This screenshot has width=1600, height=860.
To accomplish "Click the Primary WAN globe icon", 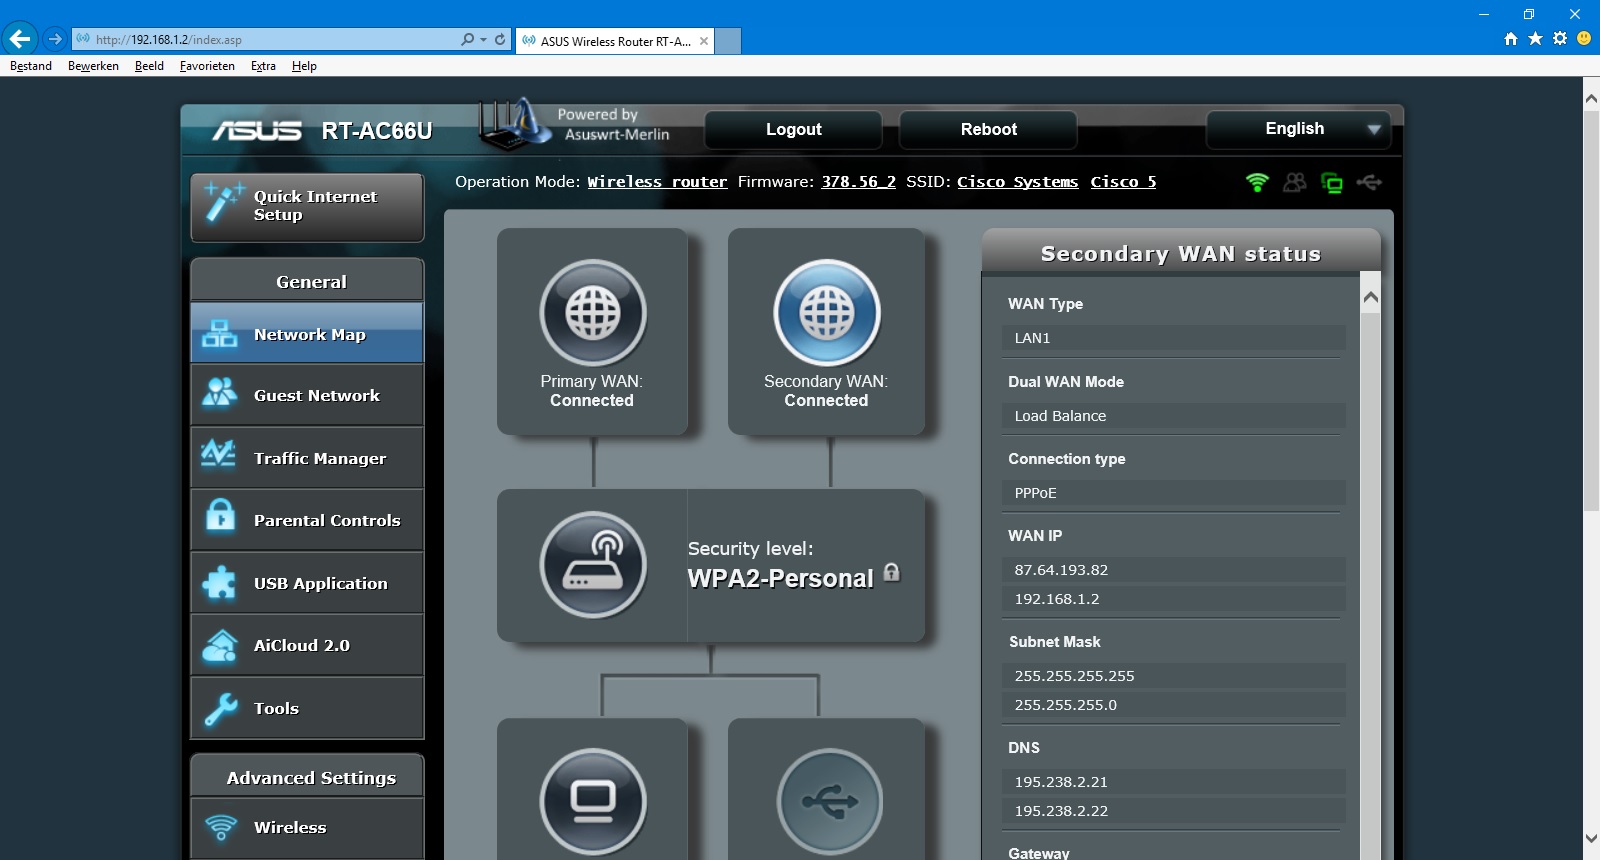I will (593, 313).
